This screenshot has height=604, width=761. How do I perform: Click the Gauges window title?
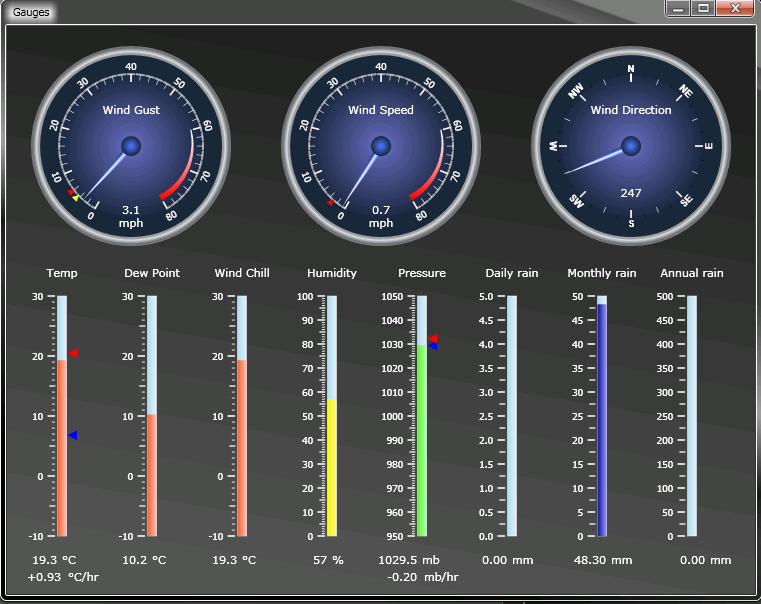pos(30,12)
